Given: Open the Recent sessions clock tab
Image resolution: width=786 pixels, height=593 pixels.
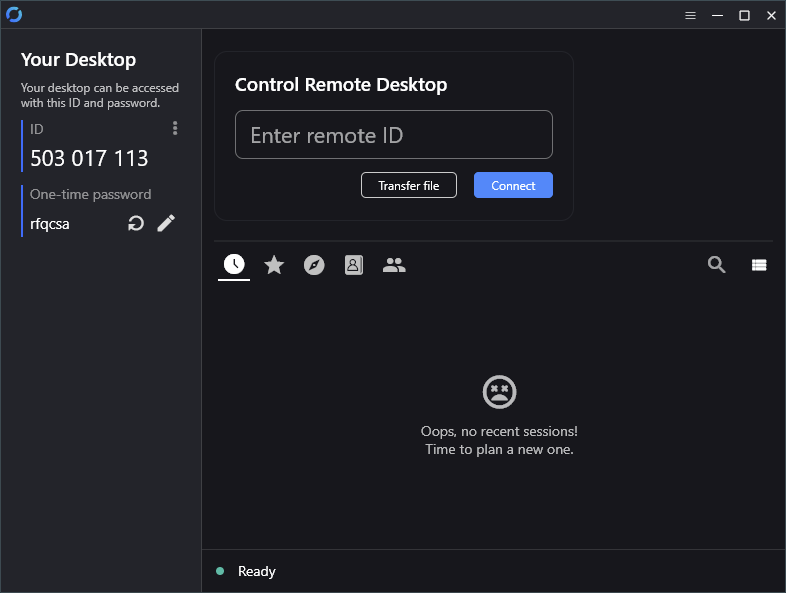Looking at the screenshot, I should pos(234,264).
